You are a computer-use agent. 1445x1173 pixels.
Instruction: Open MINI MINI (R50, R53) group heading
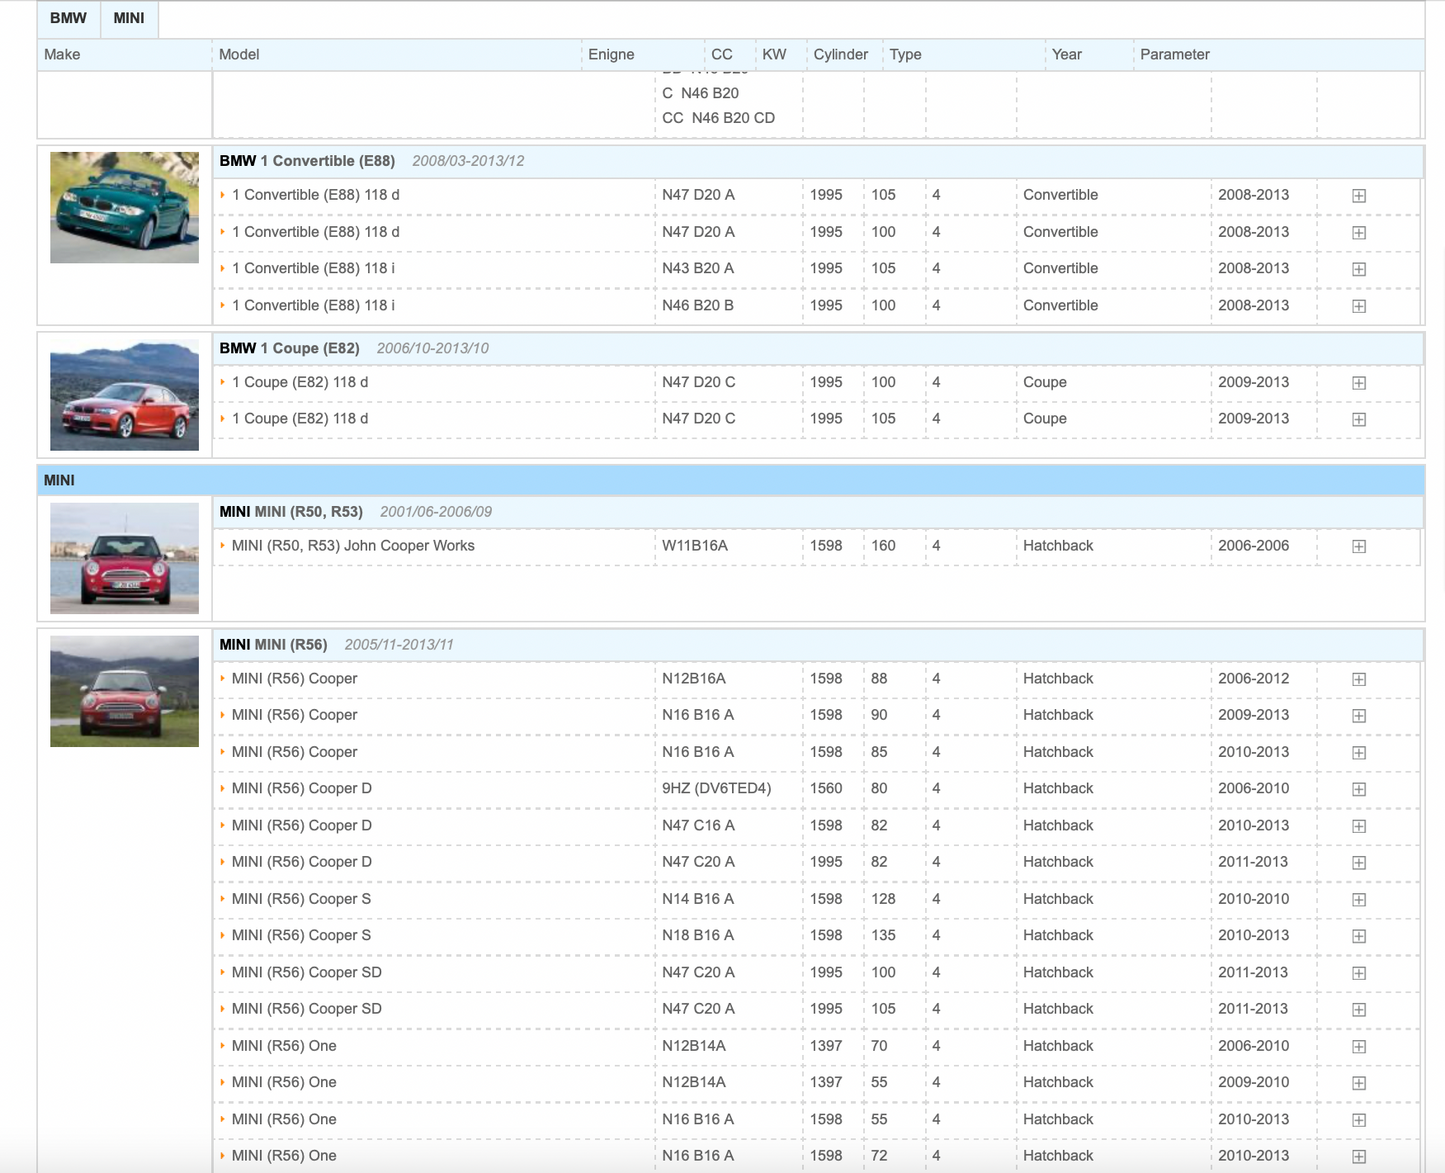pyautogui.click(x=291, y=512)
